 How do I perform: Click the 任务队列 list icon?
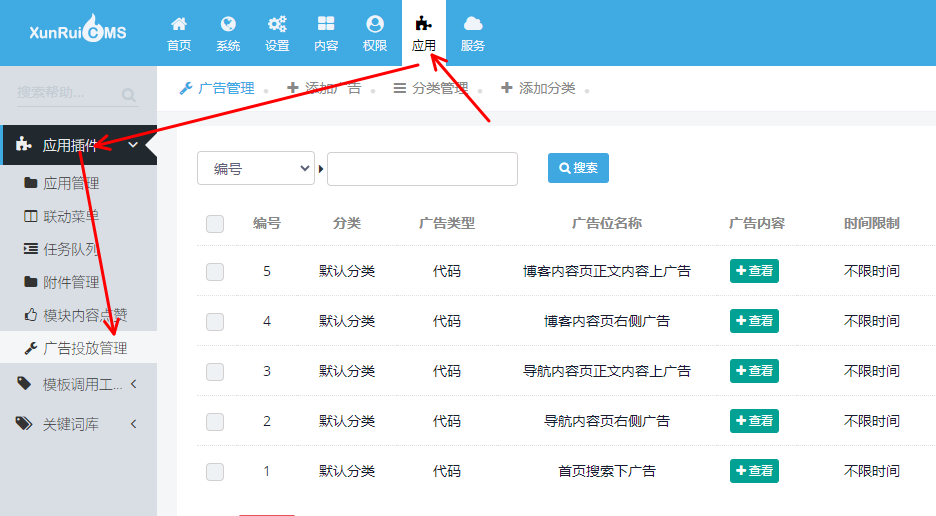(30, 249)
